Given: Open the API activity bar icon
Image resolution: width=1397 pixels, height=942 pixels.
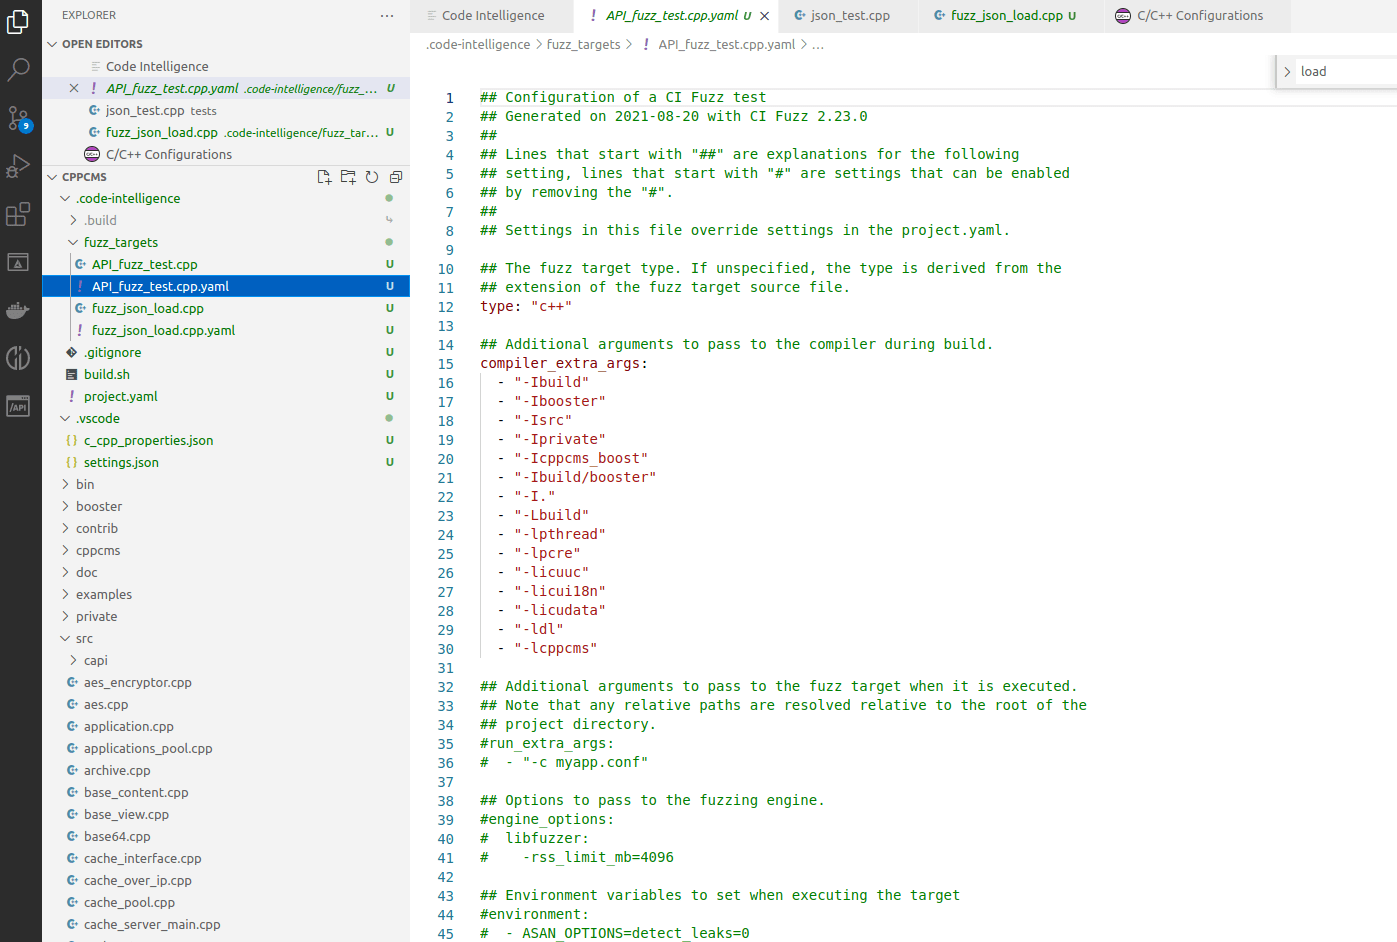Looking at the screenshot, I should click(18, 406).
